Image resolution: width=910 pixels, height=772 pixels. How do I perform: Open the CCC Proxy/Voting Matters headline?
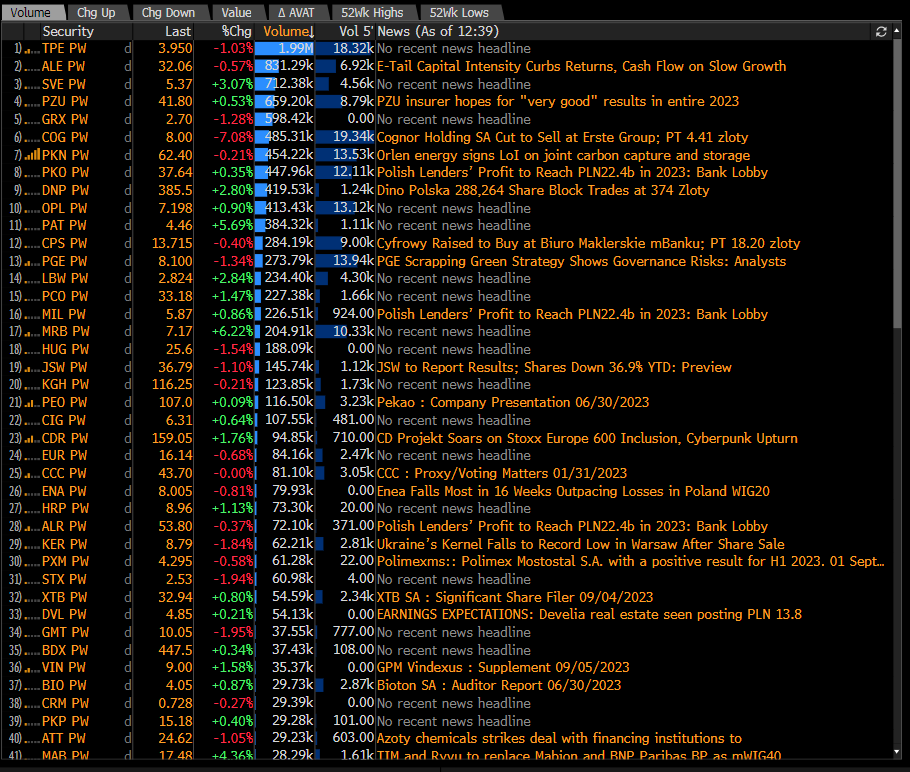(502, 474)
